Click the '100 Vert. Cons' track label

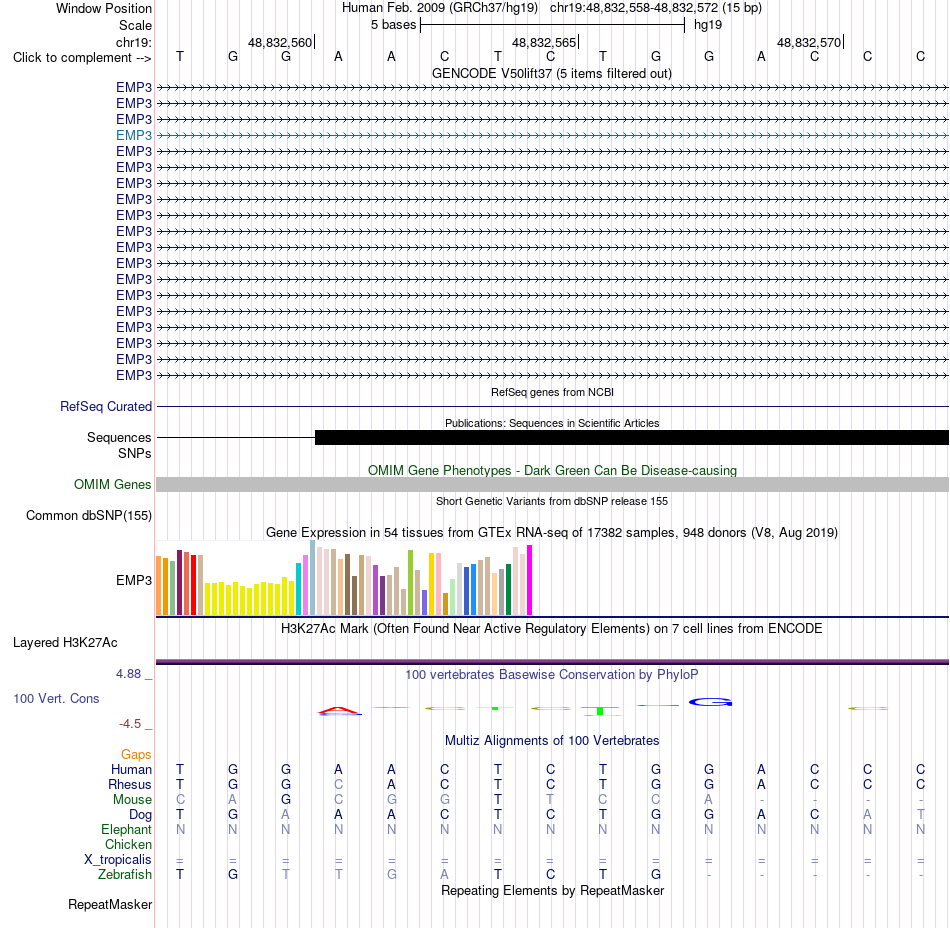coord(56,698)
